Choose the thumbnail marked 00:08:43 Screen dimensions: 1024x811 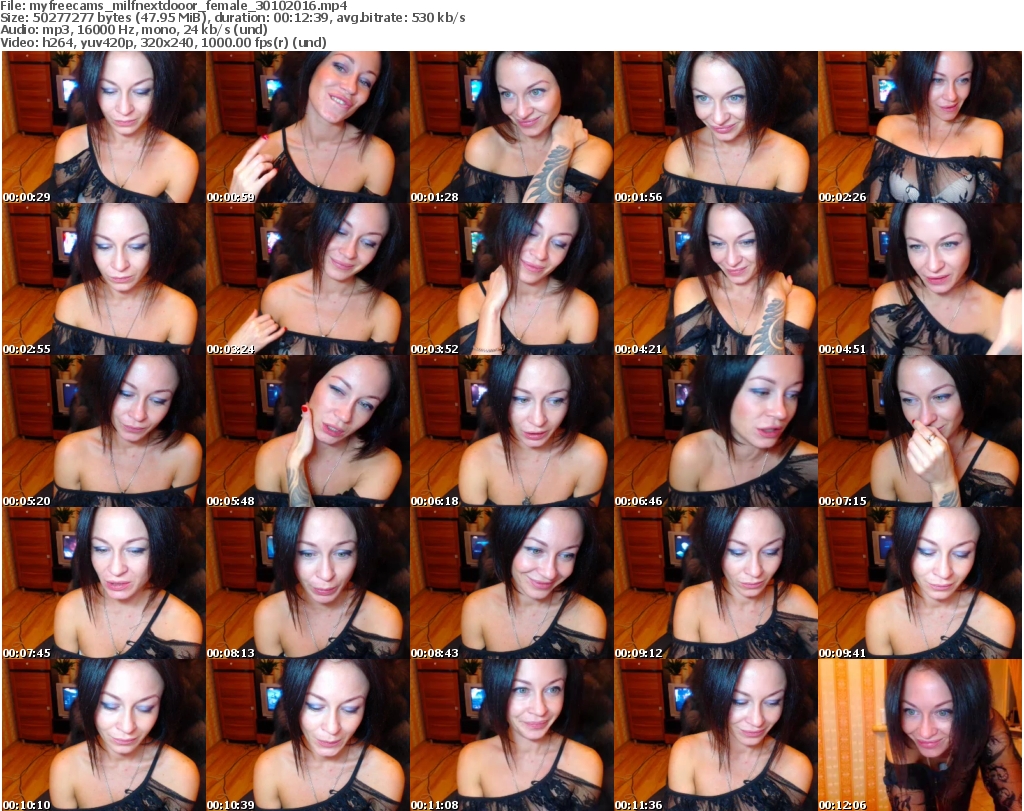512,583
